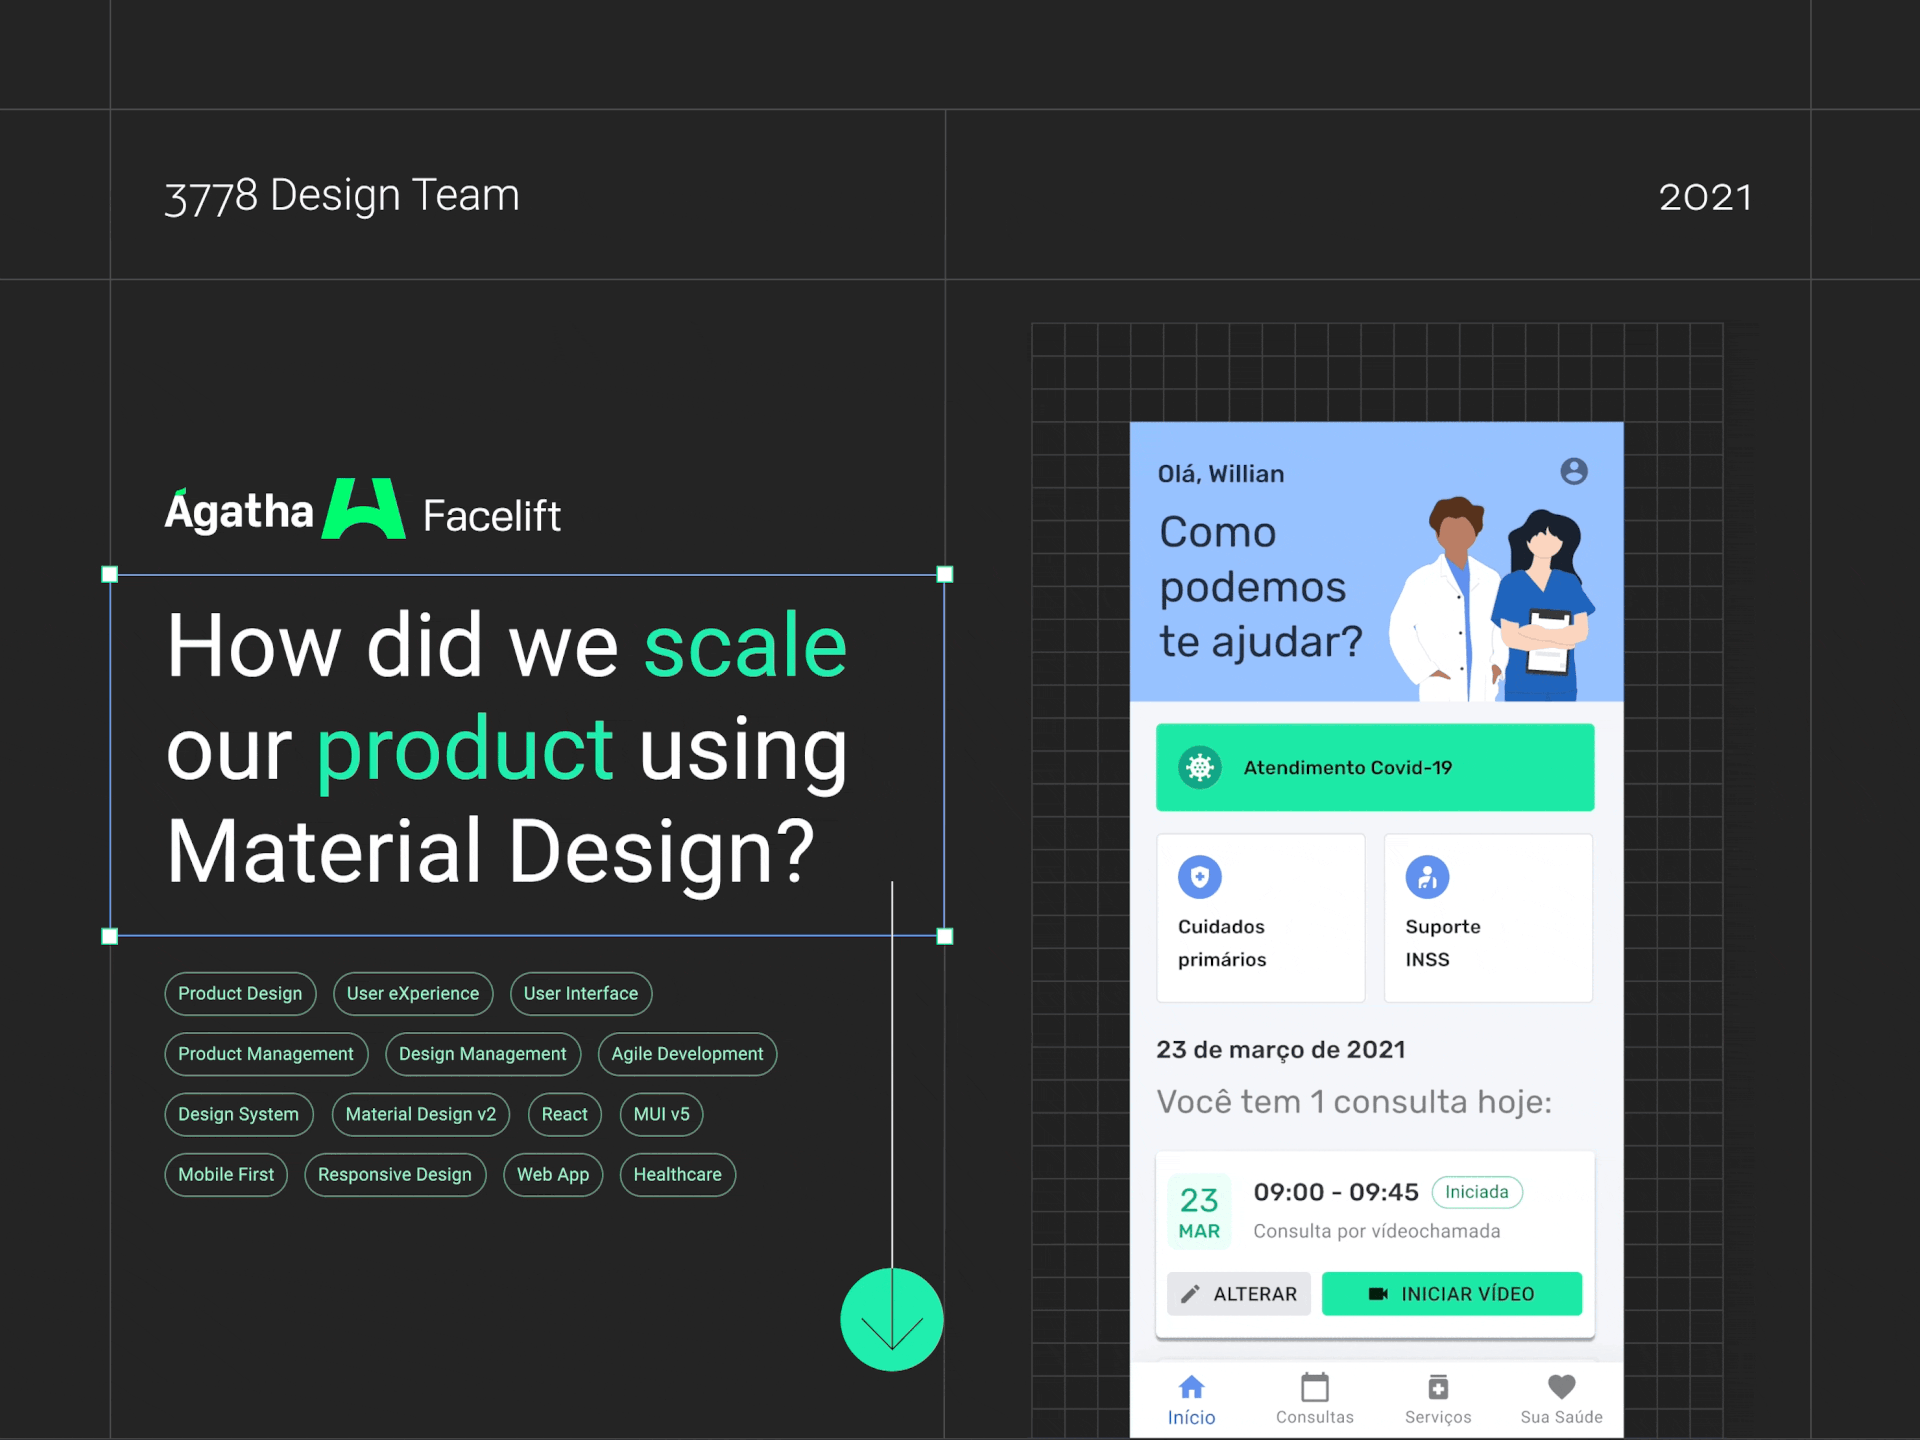Open the Consultas calendar tab

click(1314, 1399)
